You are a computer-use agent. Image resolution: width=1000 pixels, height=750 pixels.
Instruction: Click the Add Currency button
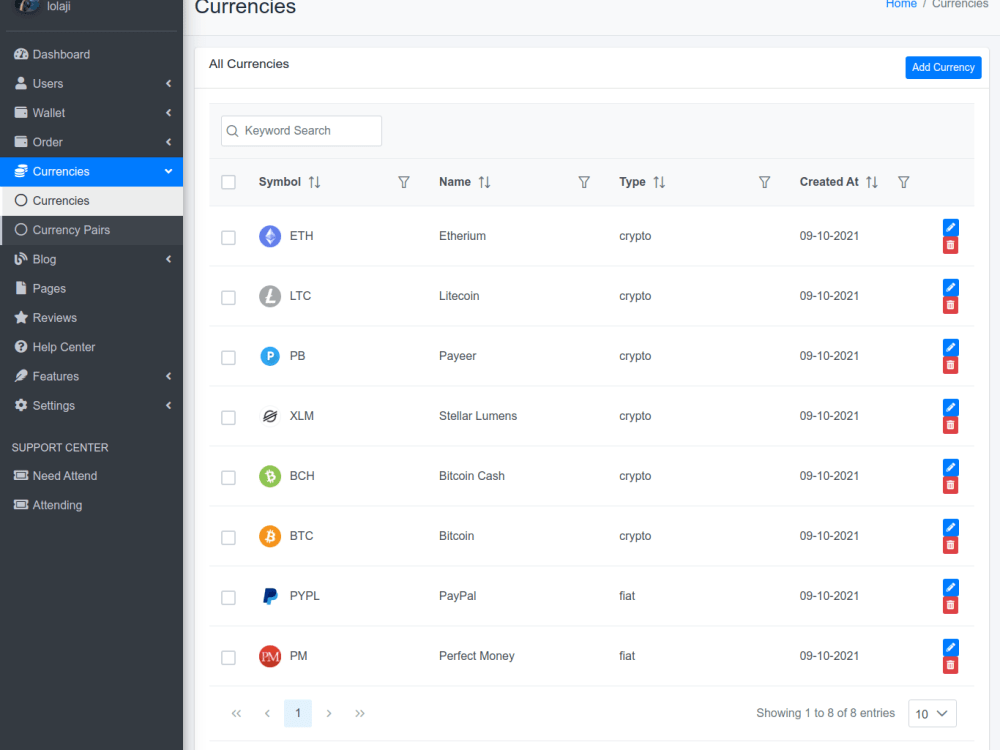943,67
